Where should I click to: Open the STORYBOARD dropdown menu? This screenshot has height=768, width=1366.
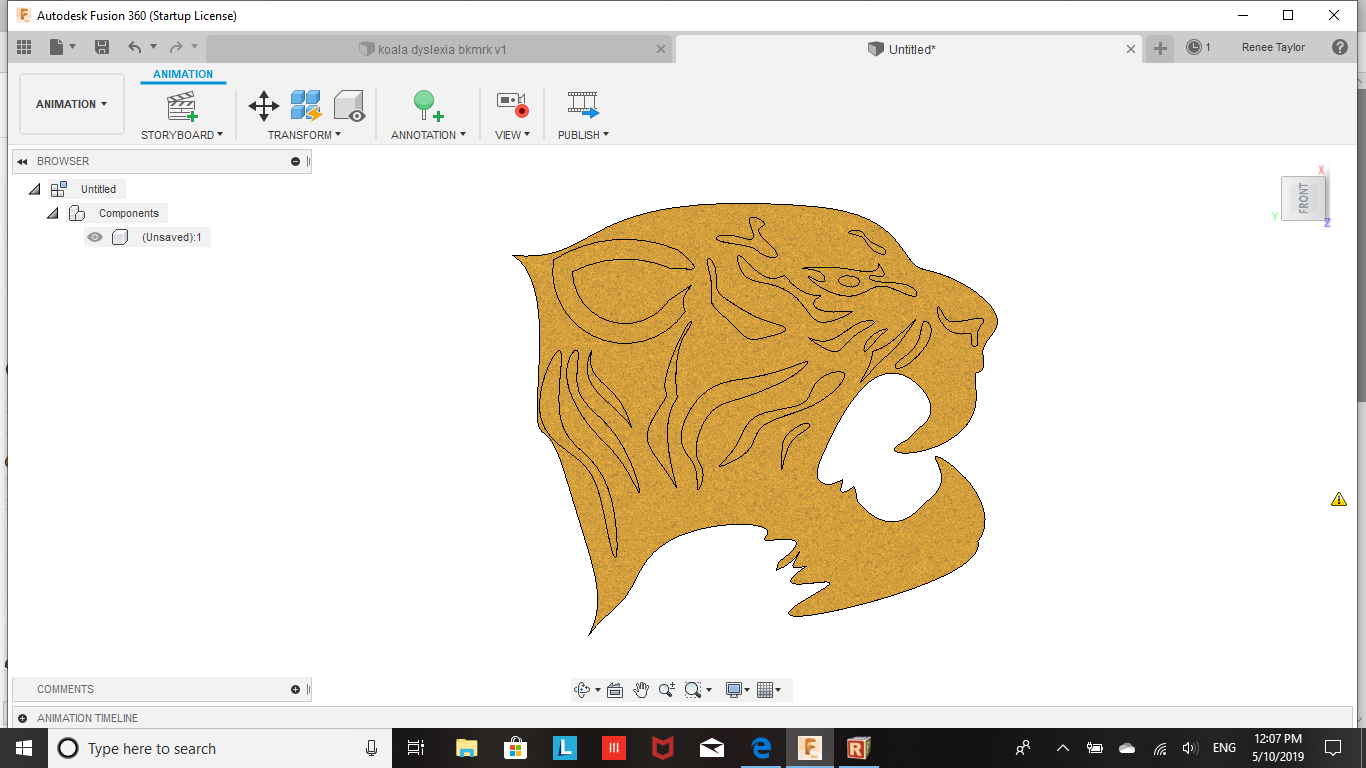tap(181, 135)
